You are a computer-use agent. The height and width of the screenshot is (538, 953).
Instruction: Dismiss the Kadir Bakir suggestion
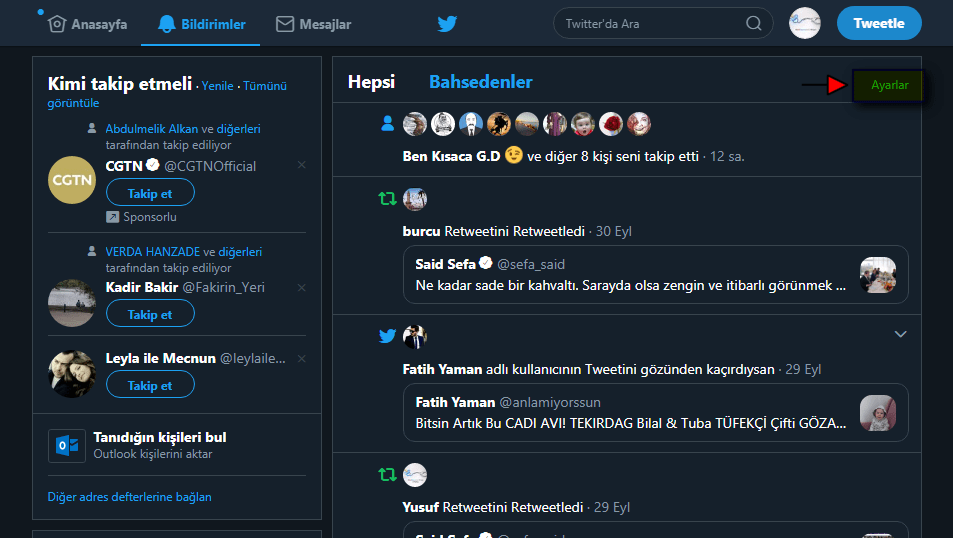point(302,288)
